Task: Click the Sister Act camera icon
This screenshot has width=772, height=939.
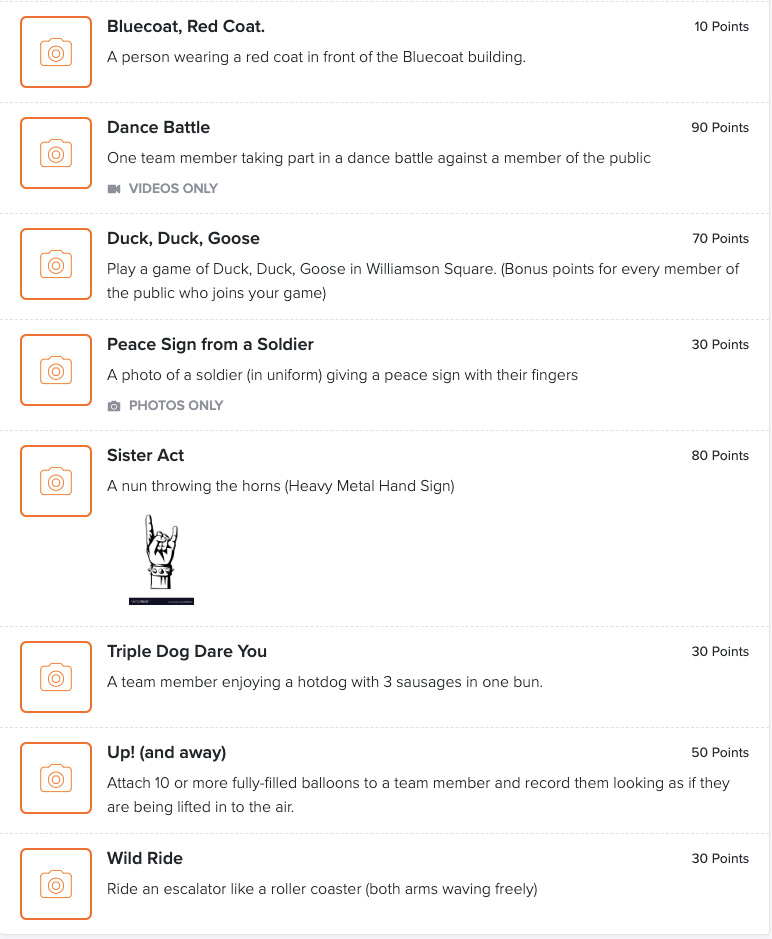Action: point(55,480)
